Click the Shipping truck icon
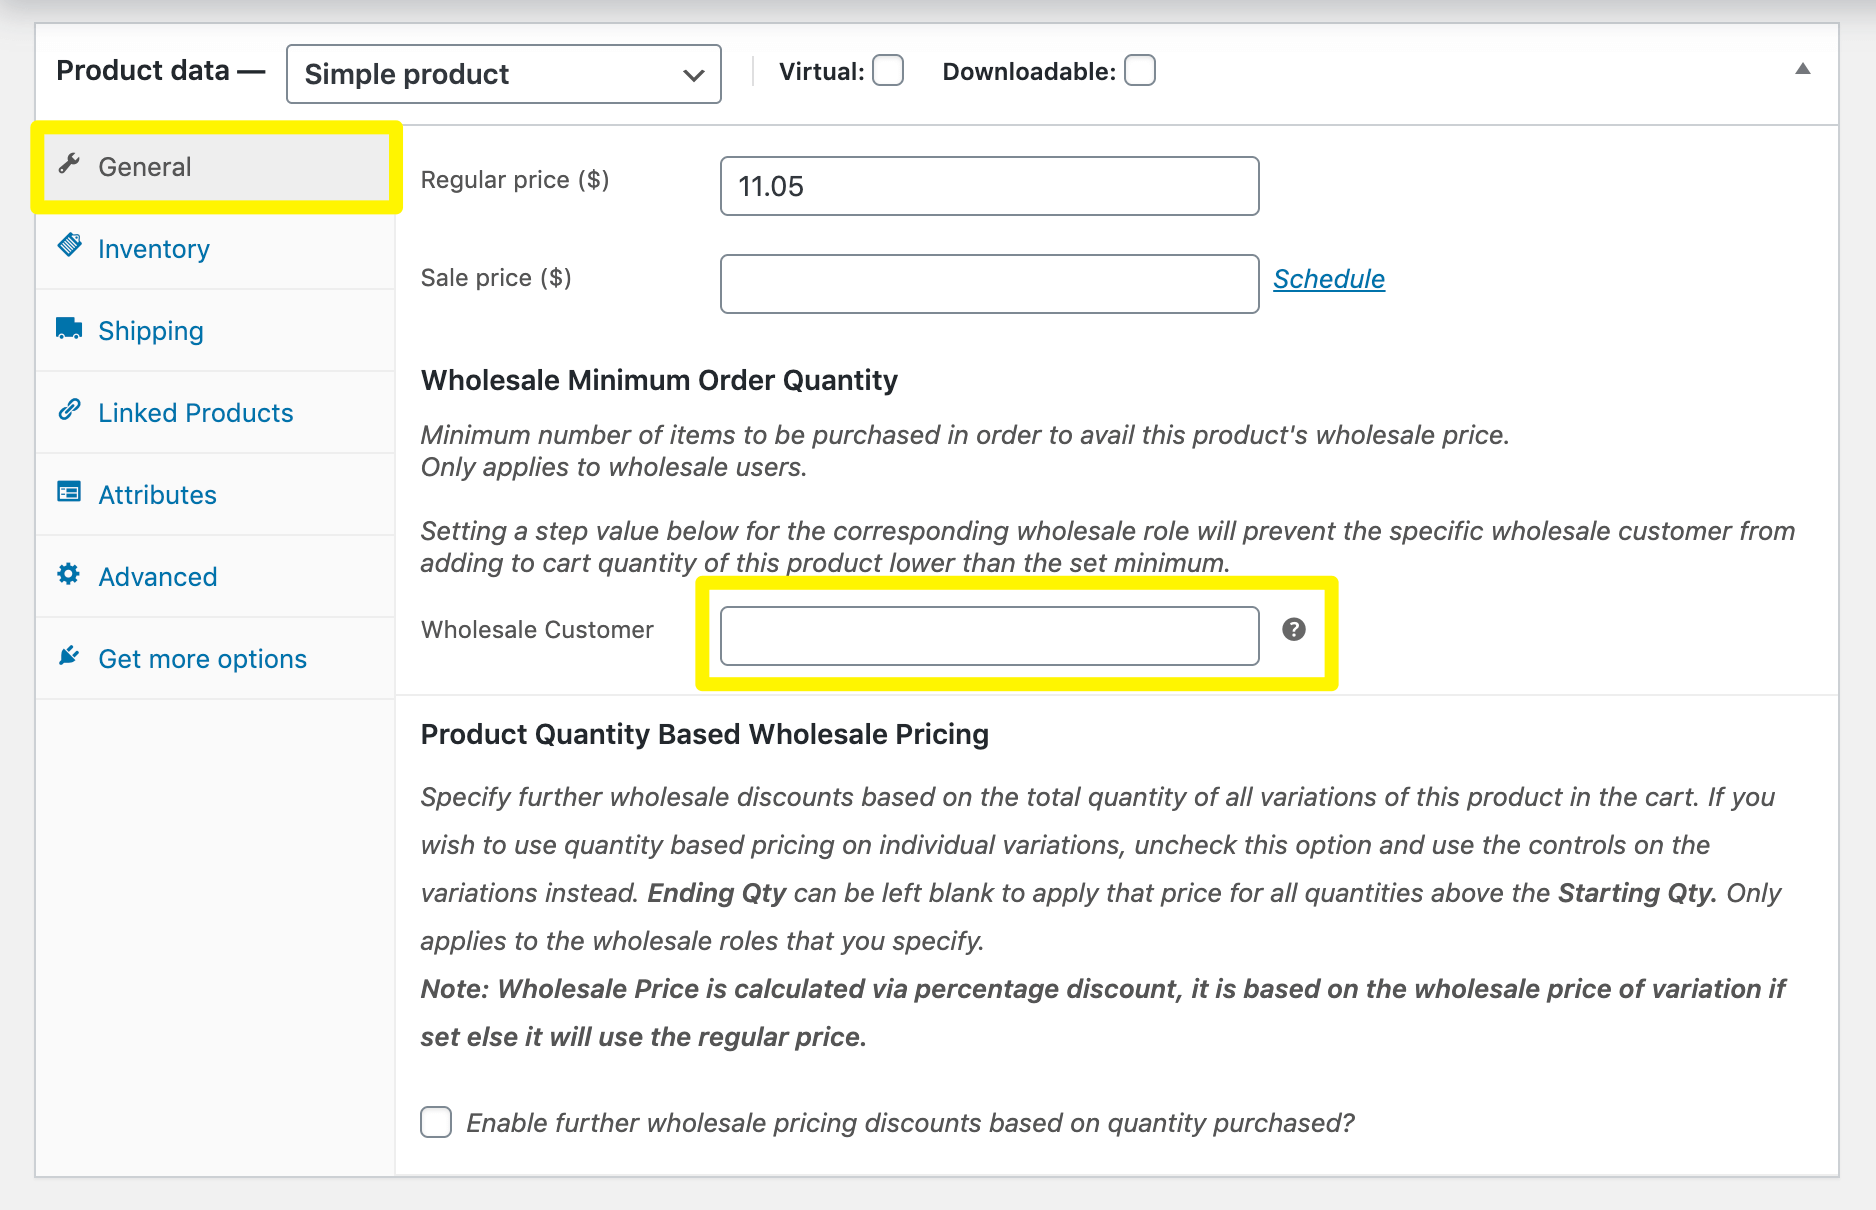The image size is (1876, 1210). click(x=69, y=328)
